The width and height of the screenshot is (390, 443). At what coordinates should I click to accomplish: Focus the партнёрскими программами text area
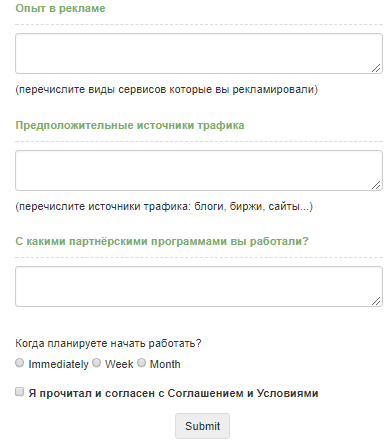(199, 286)
